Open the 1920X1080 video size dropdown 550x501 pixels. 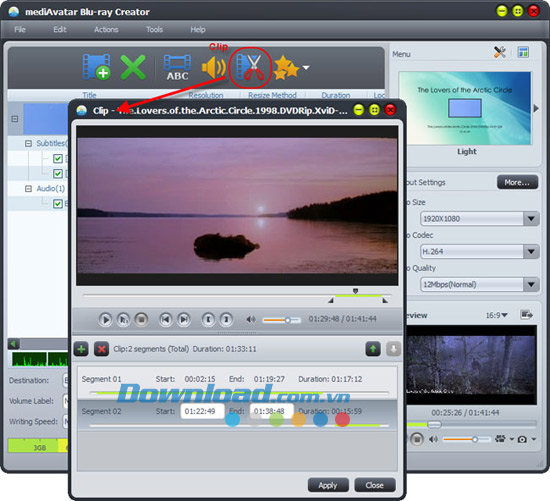pyautogui.click(x=531, y=219)
